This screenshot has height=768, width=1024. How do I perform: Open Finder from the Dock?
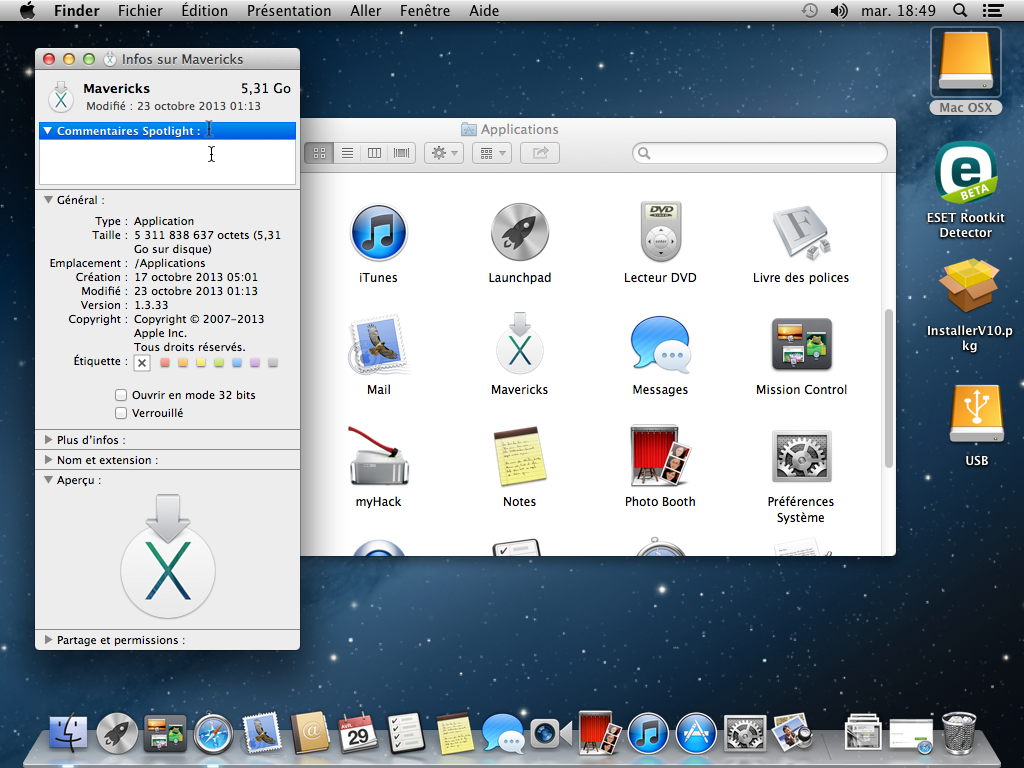(69, 733)
